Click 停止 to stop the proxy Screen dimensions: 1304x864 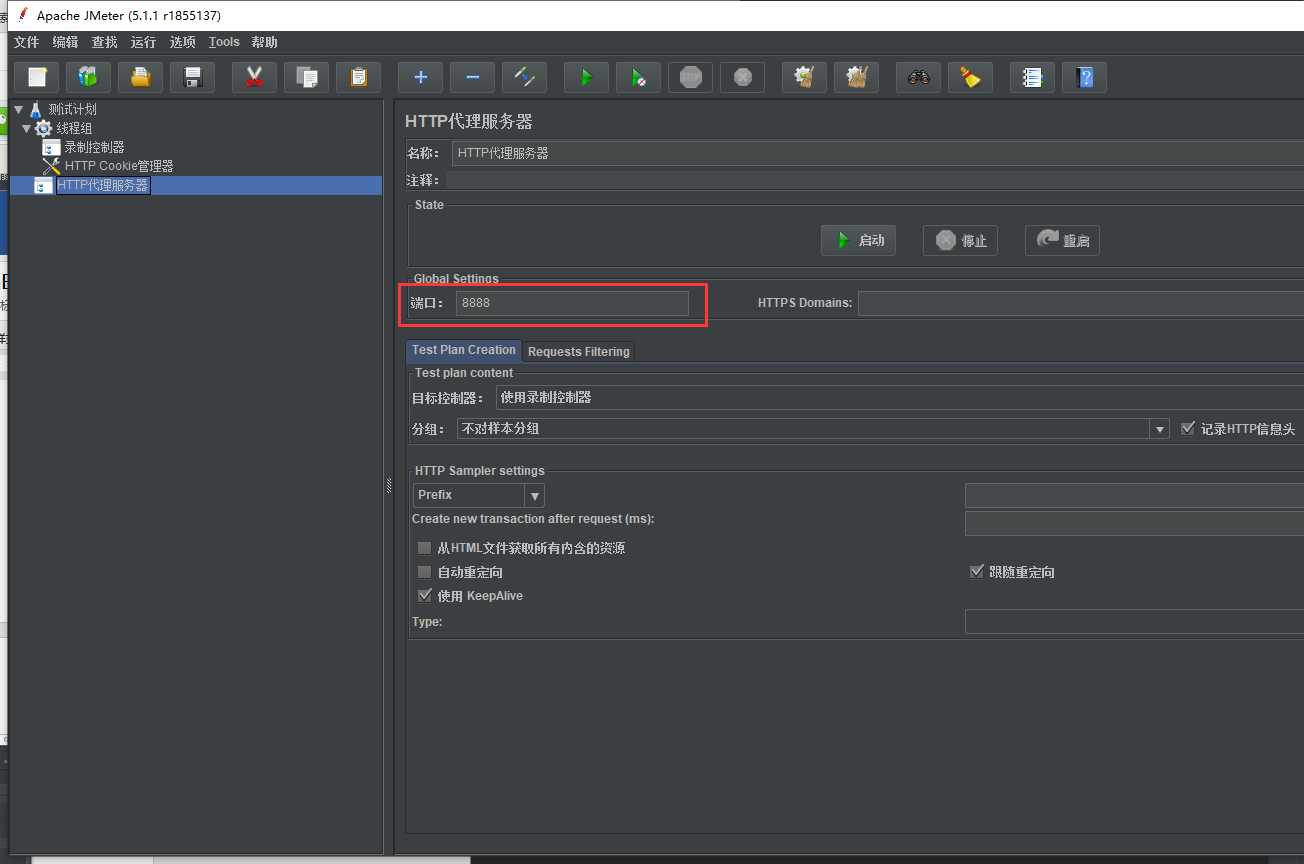960,240
